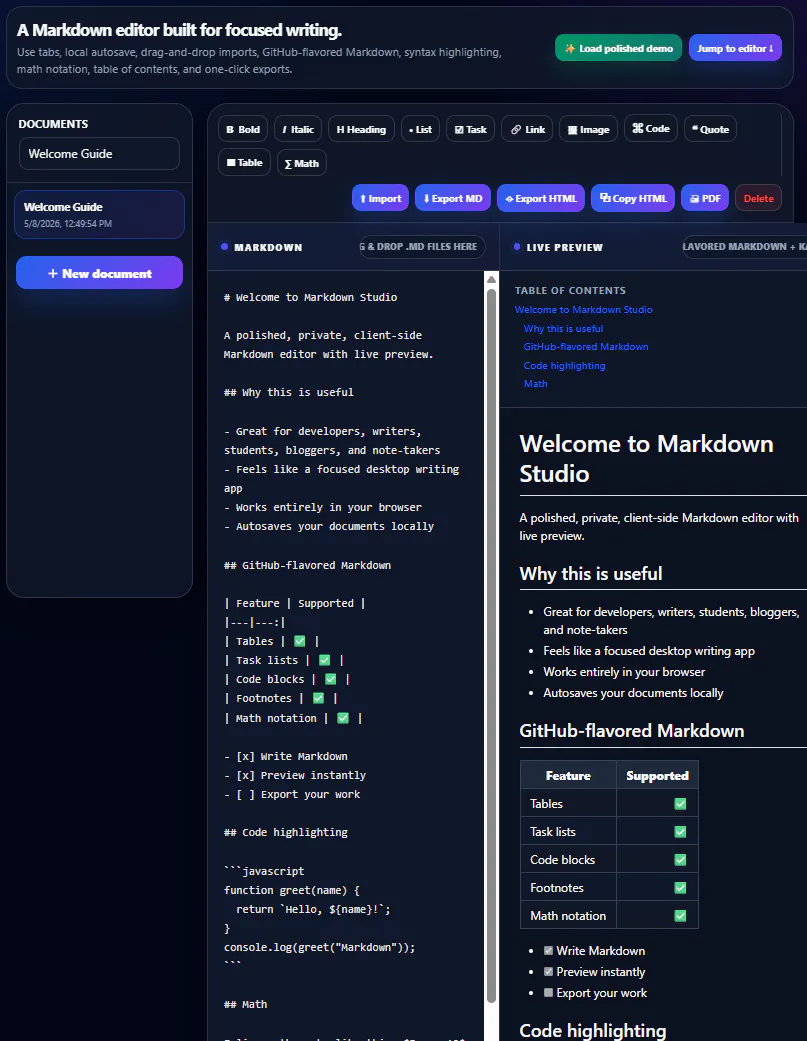Click the TABLE OF CONTENTS heading
The width and height of the screenshot is (807, 1041).
570,290
